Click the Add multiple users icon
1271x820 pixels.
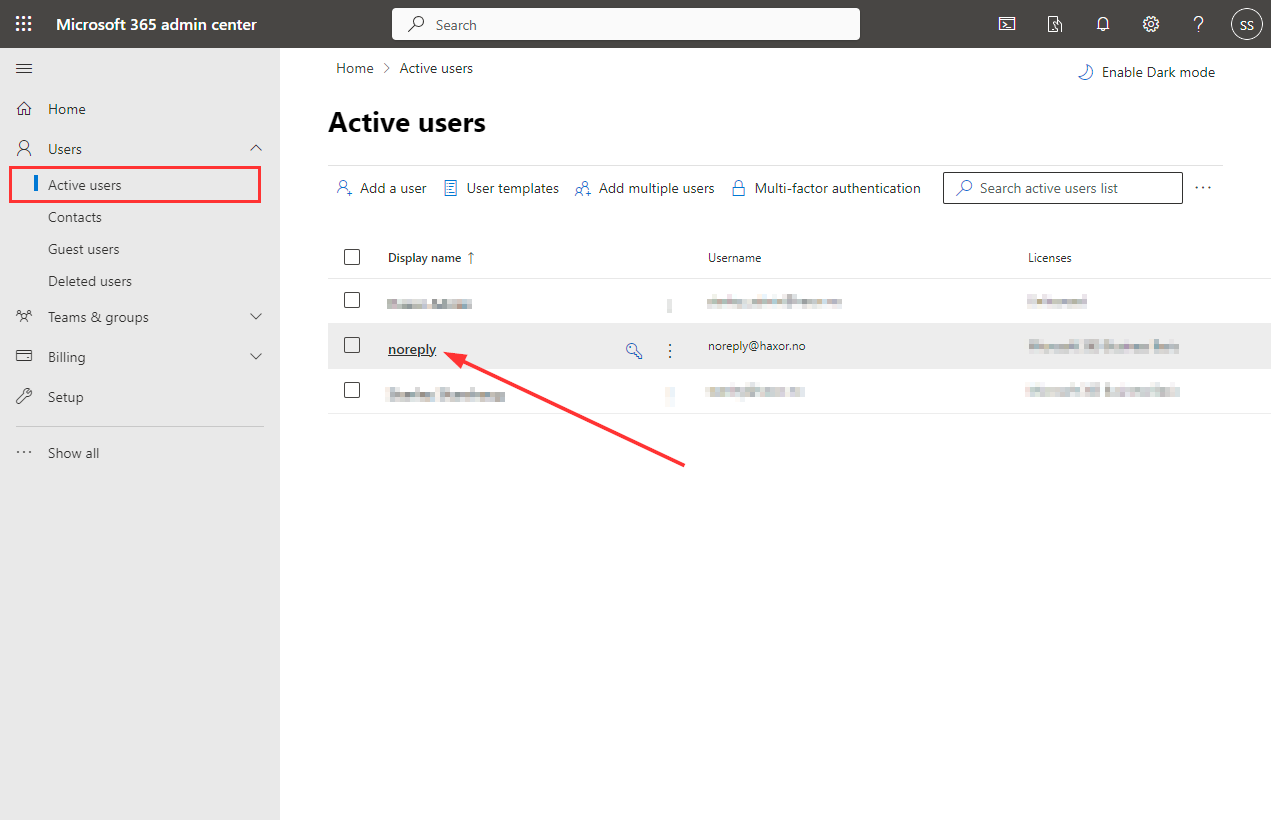pyautogui.click(x=582, y=188)
